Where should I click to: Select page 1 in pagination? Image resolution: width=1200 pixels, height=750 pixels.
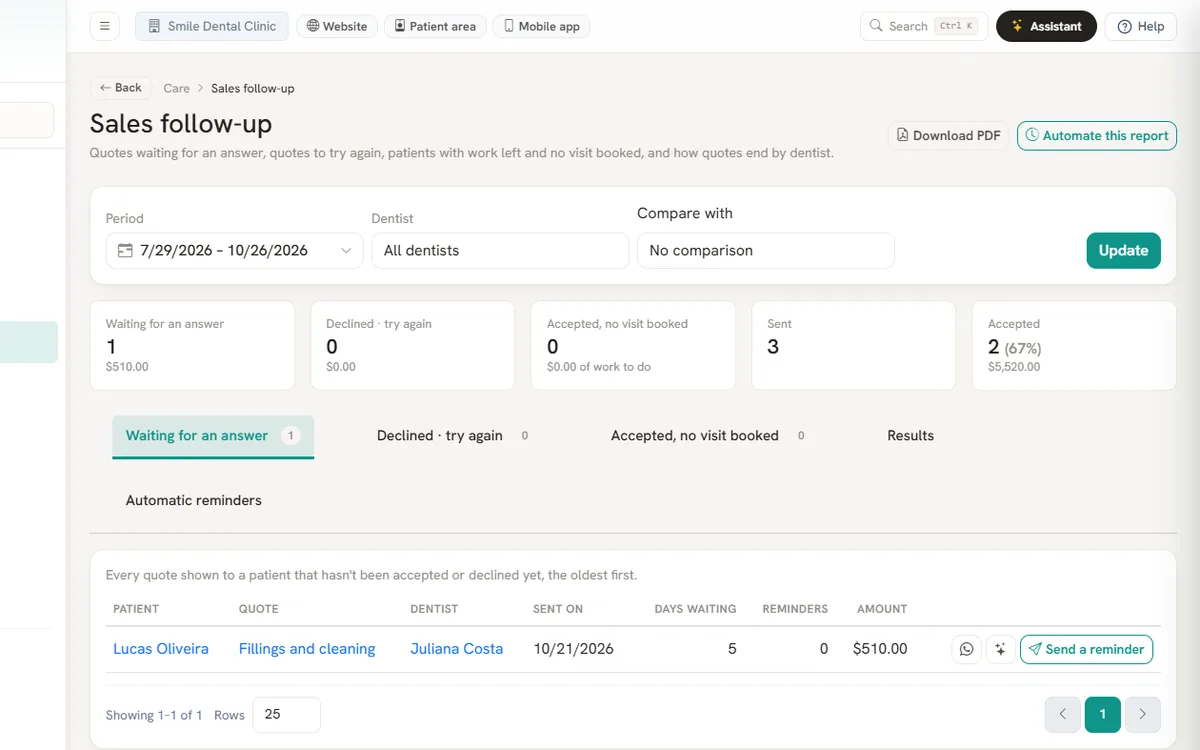(x=1103, y=714)
